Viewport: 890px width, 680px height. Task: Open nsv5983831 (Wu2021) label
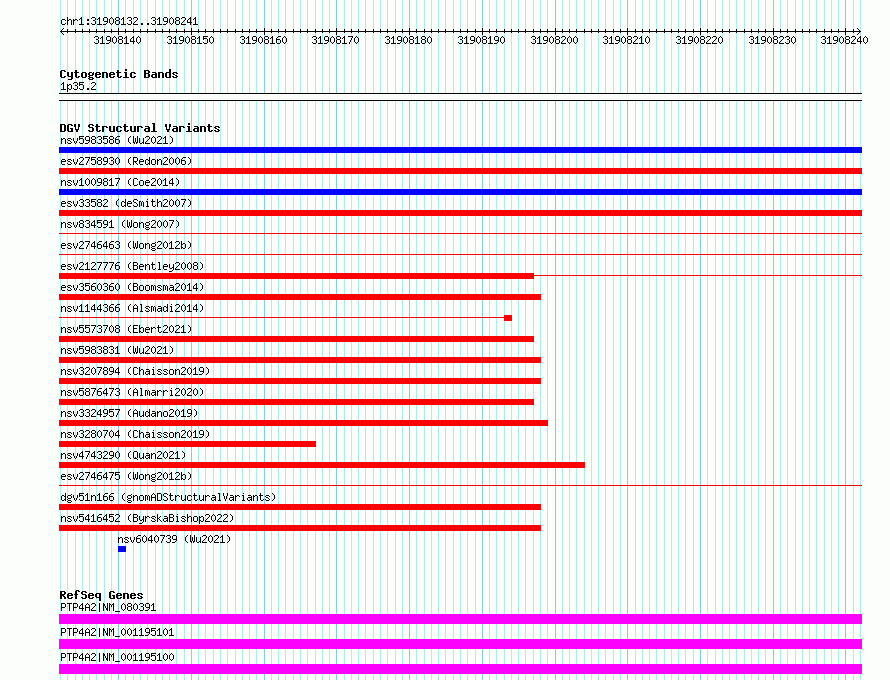coord(117,350)
